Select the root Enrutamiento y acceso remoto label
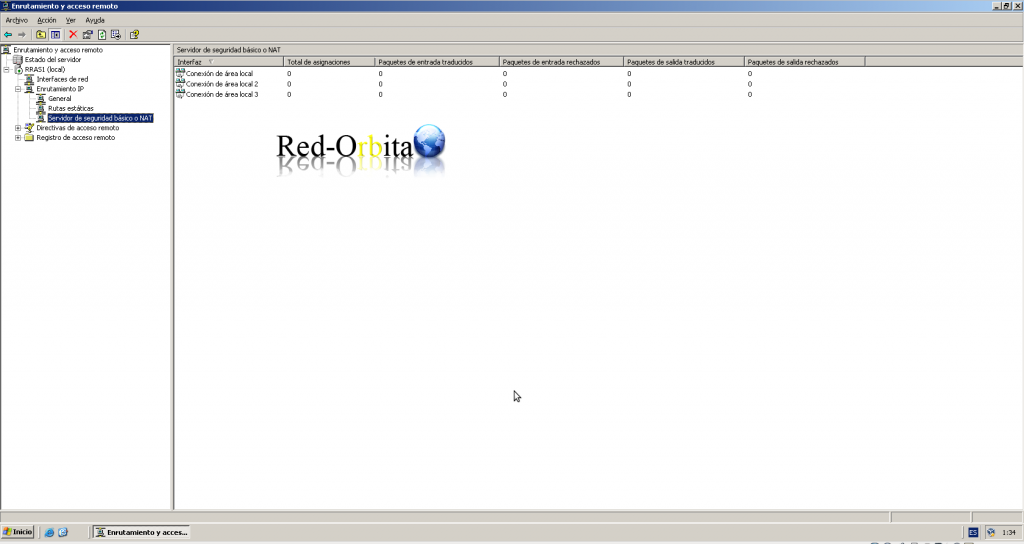The width and height of the screenshot is (1024, 544). [58, 50]
